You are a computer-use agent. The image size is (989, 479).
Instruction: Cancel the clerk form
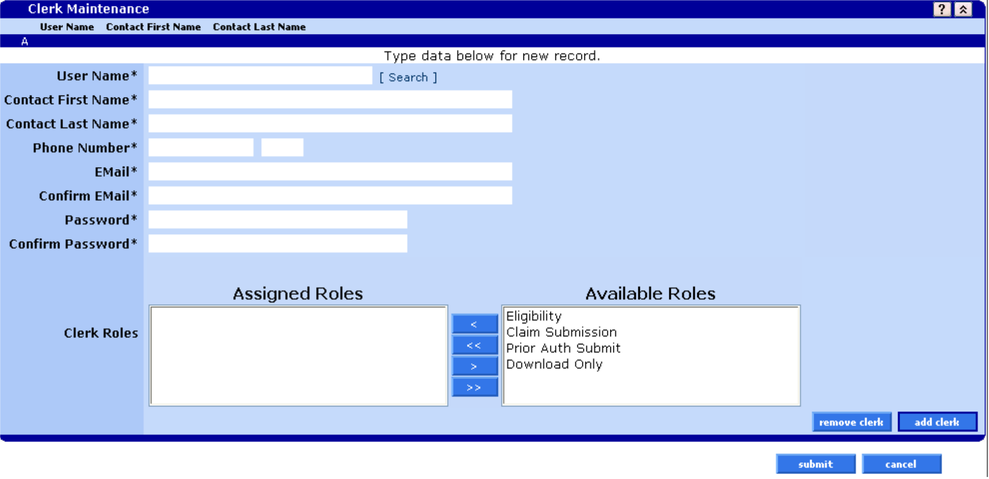901,464
